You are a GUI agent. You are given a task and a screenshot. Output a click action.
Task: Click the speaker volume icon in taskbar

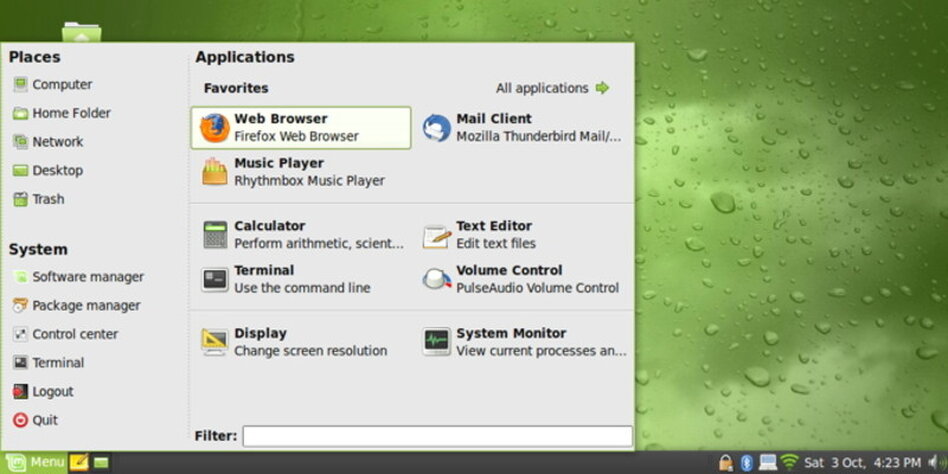pyautogui.click(x=934, y=463)
